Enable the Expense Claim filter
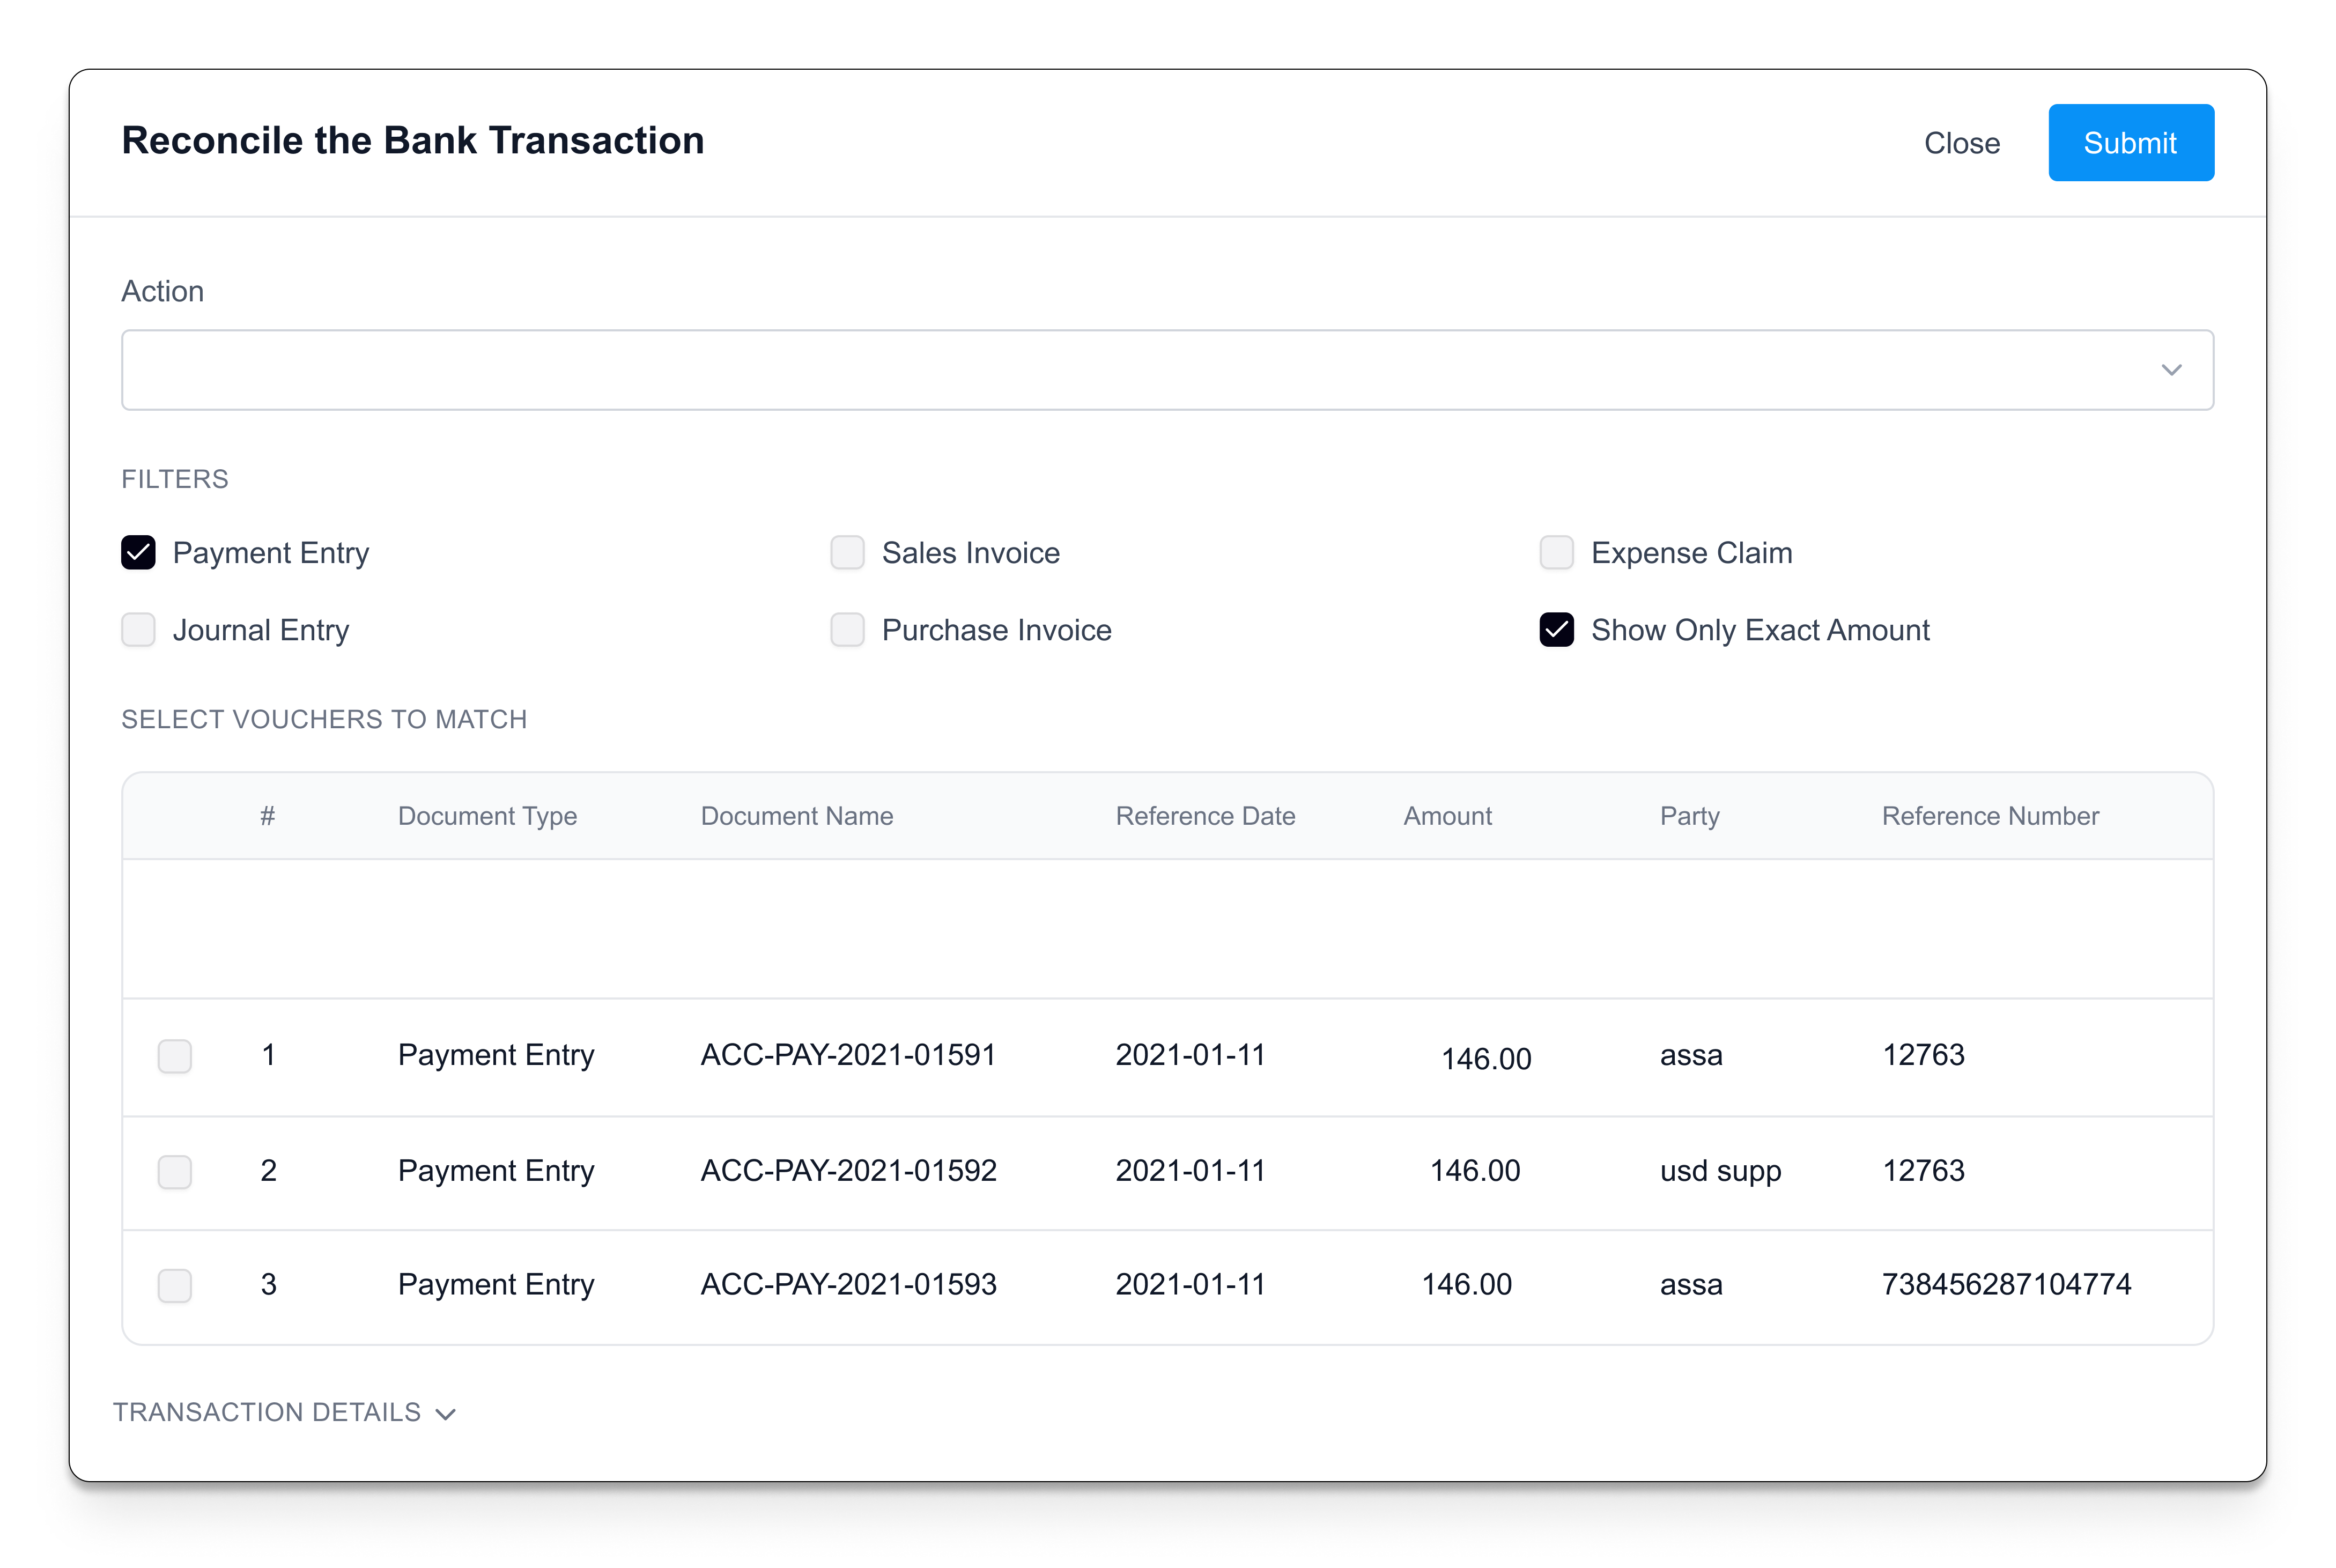Image resolution: width=2336 pixels, height=1568 pixels. [1556, 552]
